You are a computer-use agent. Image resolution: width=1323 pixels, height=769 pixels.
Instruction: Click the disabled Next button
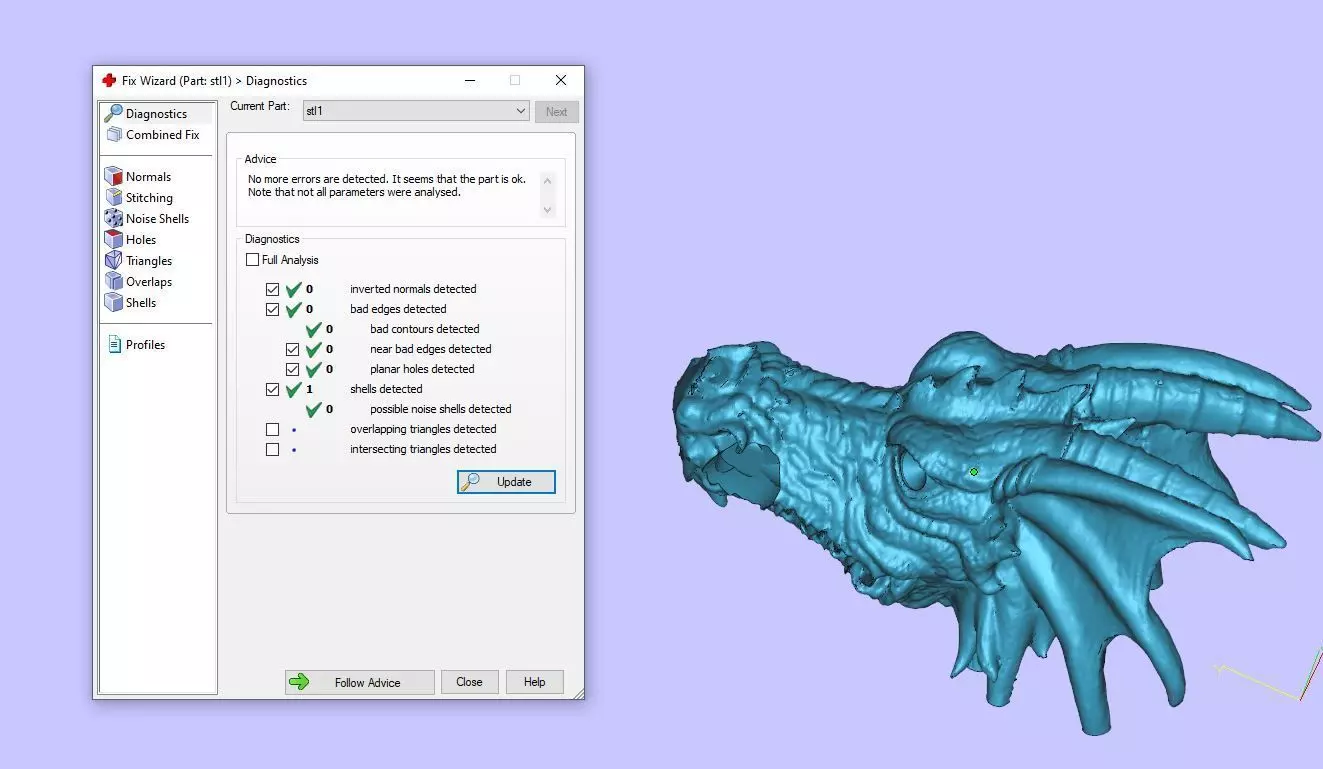point(556,111)
